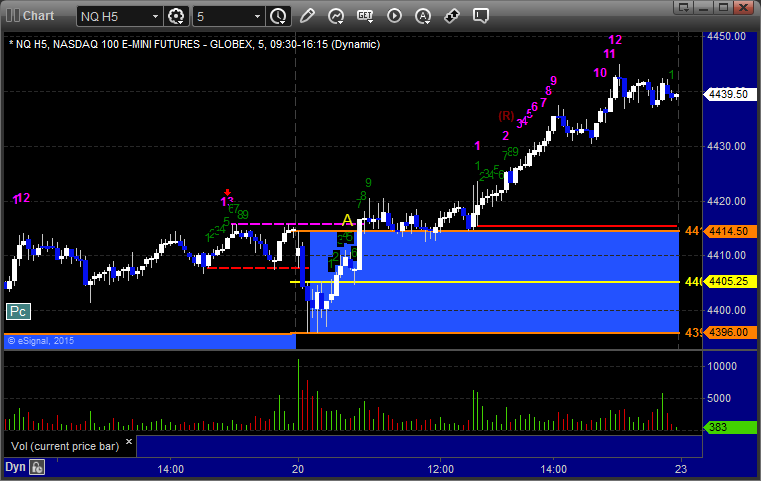Click the orange 4414.50 price label

pyautogui.click(x=729, y=232)
